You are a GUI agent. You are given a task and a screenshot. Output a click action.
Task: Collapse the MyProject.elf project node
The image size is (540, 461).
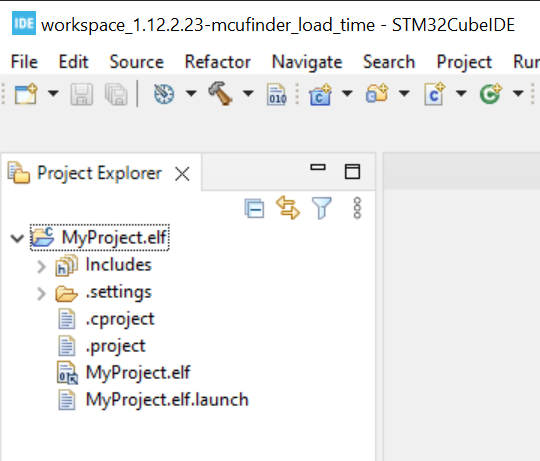tap(17, 238)
